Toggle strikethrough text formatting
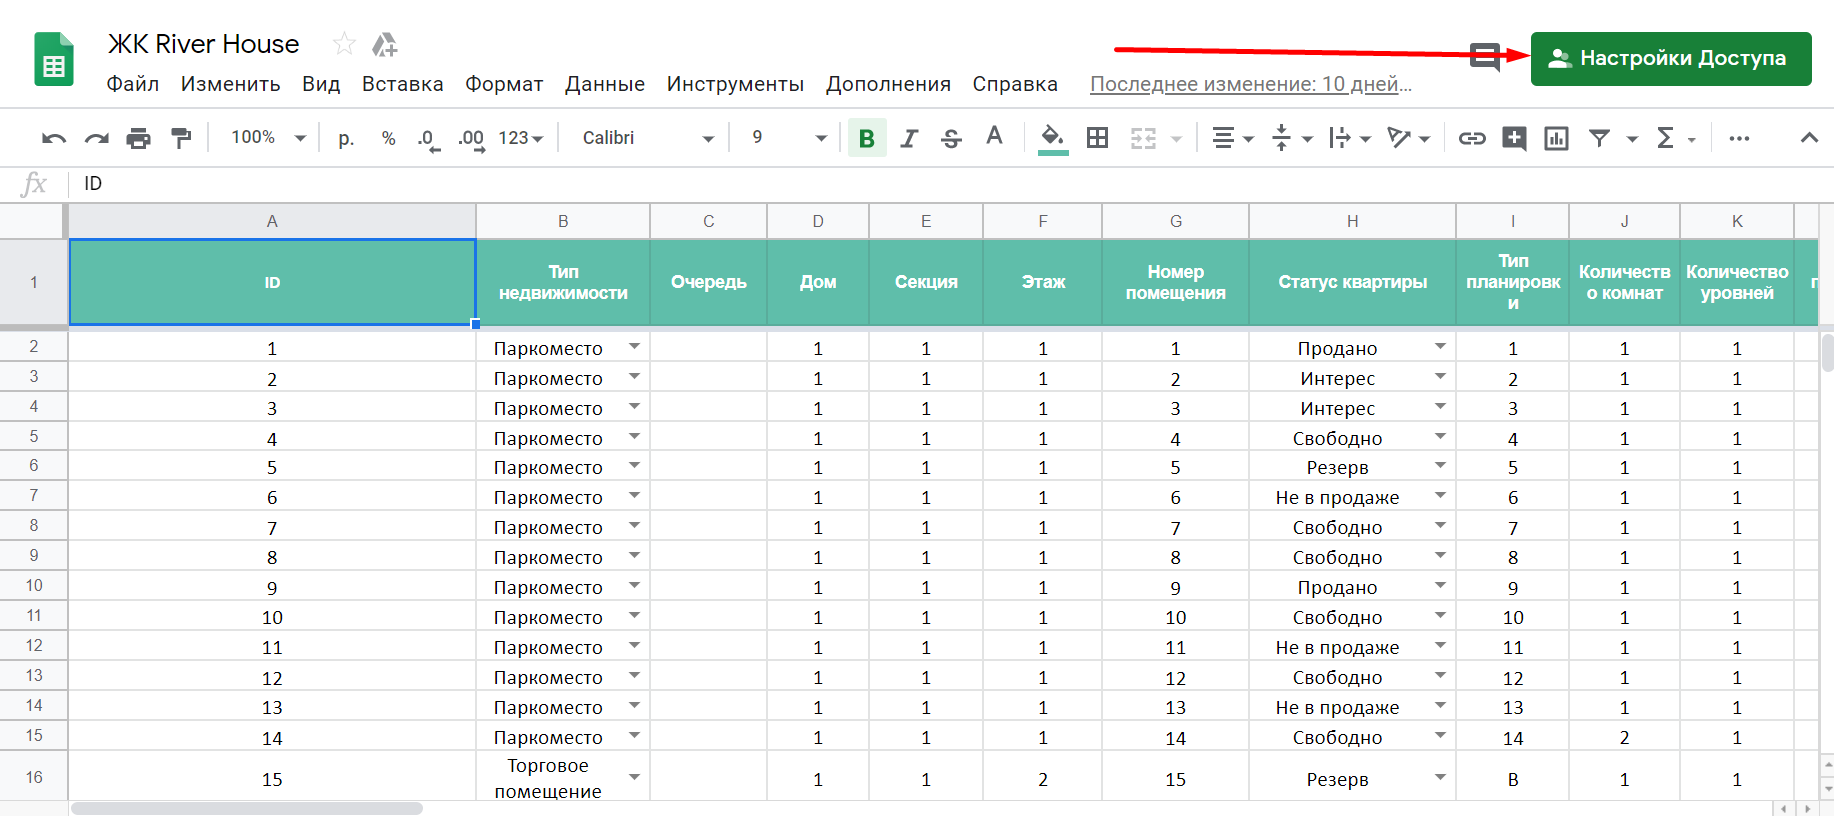The height and width of the screenshot is (816, 1834). tap(951, 138)
